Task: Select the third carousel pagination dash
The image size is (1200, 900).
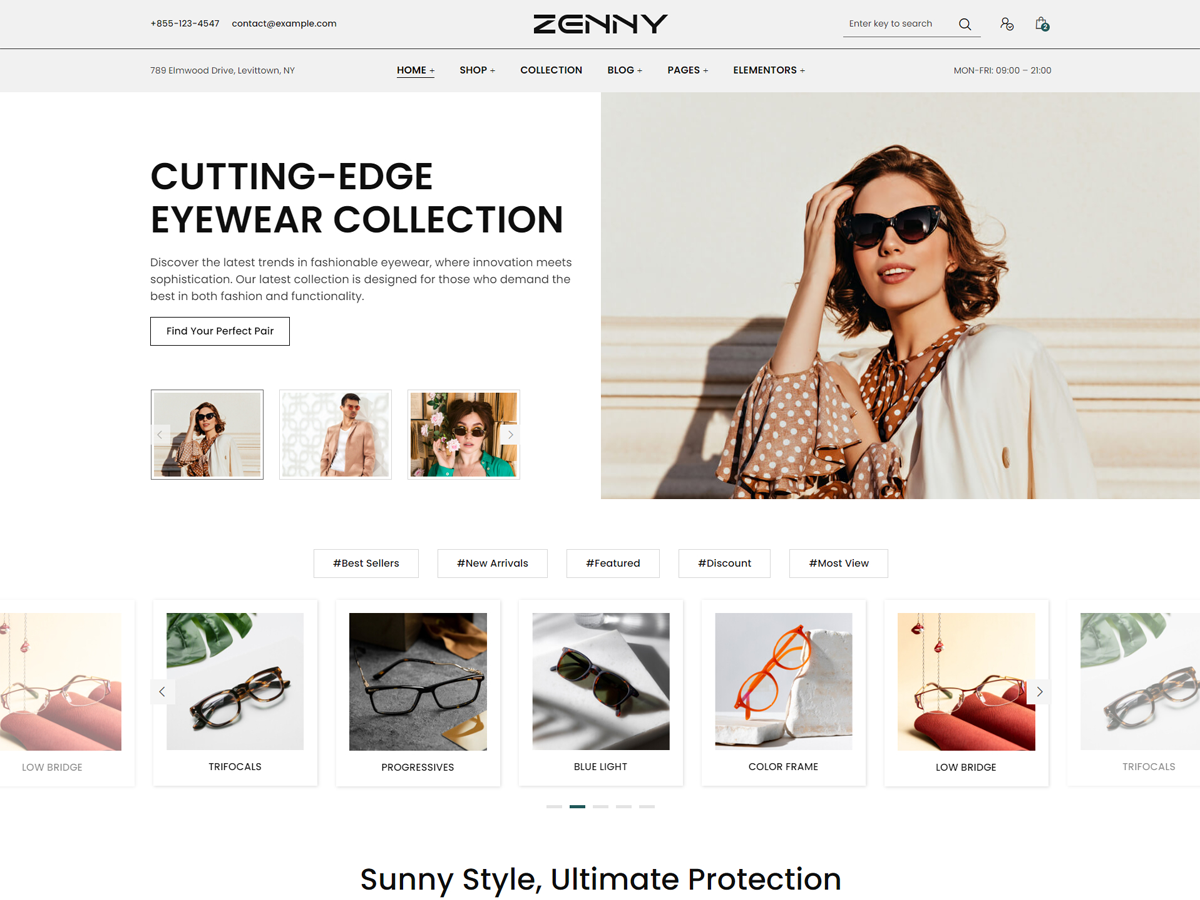Action: (x=600, y=806)
